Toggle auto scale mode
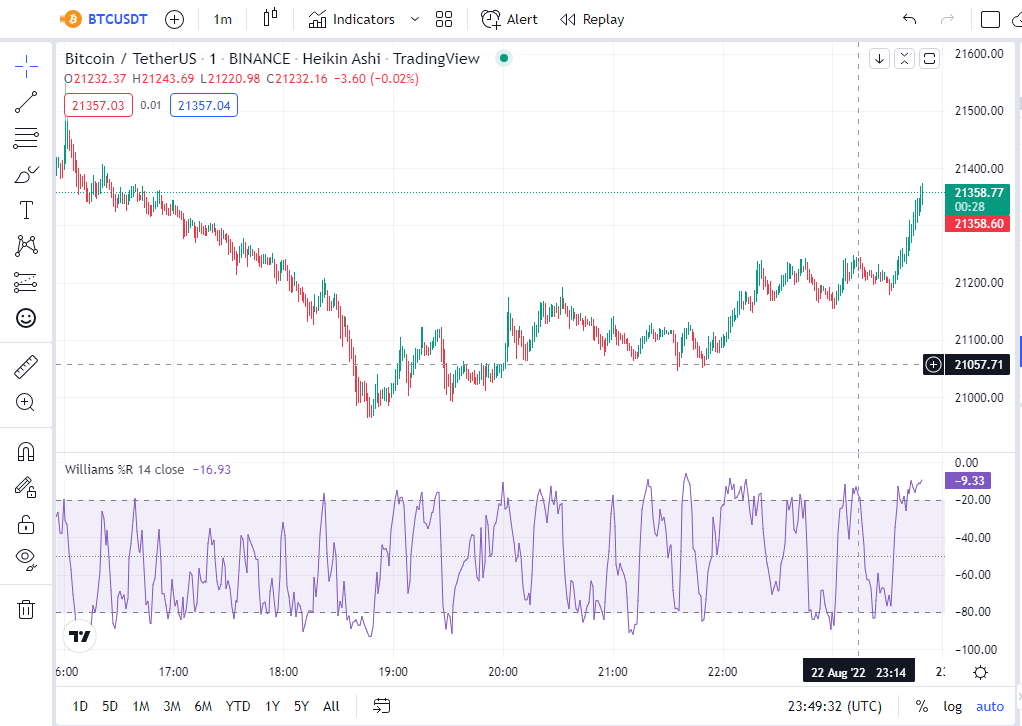1022x726 pixels. tap(989, 706)
